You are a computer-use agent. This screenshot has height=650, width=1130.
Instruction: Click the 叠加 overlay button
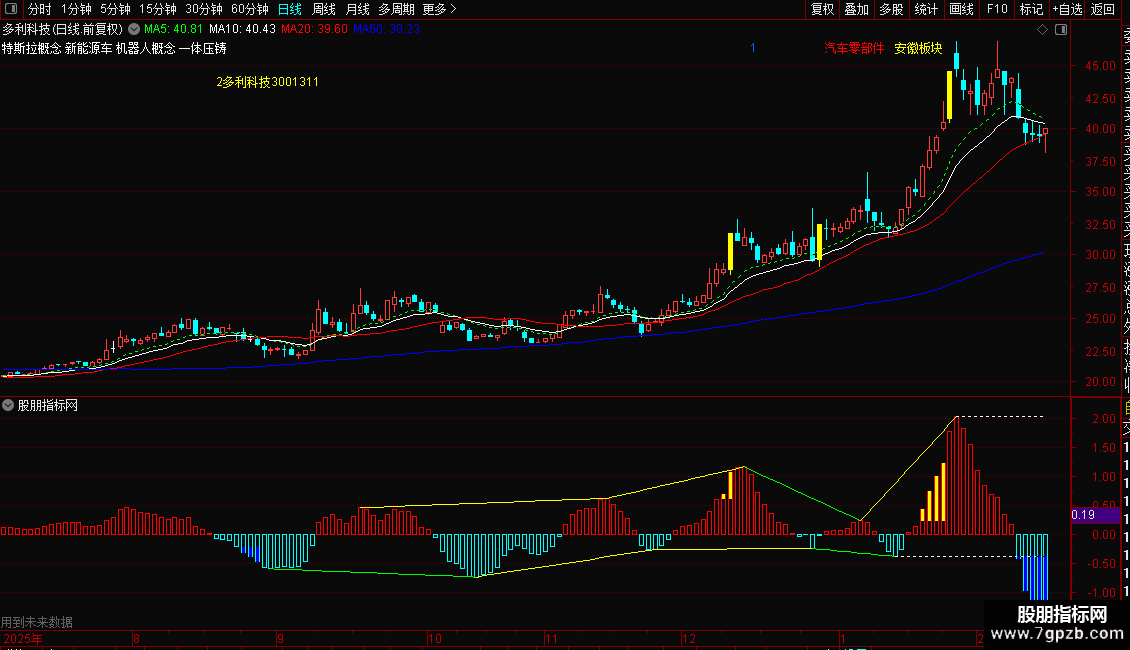857,9
